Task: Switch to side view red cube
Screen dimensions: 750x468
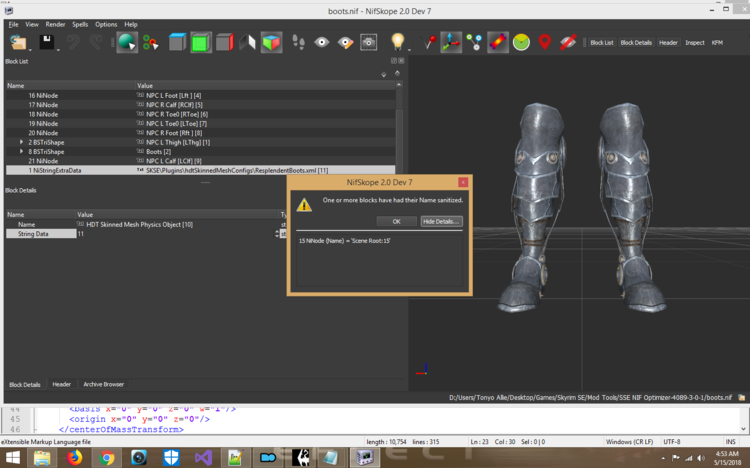Action: pos(224,43)
